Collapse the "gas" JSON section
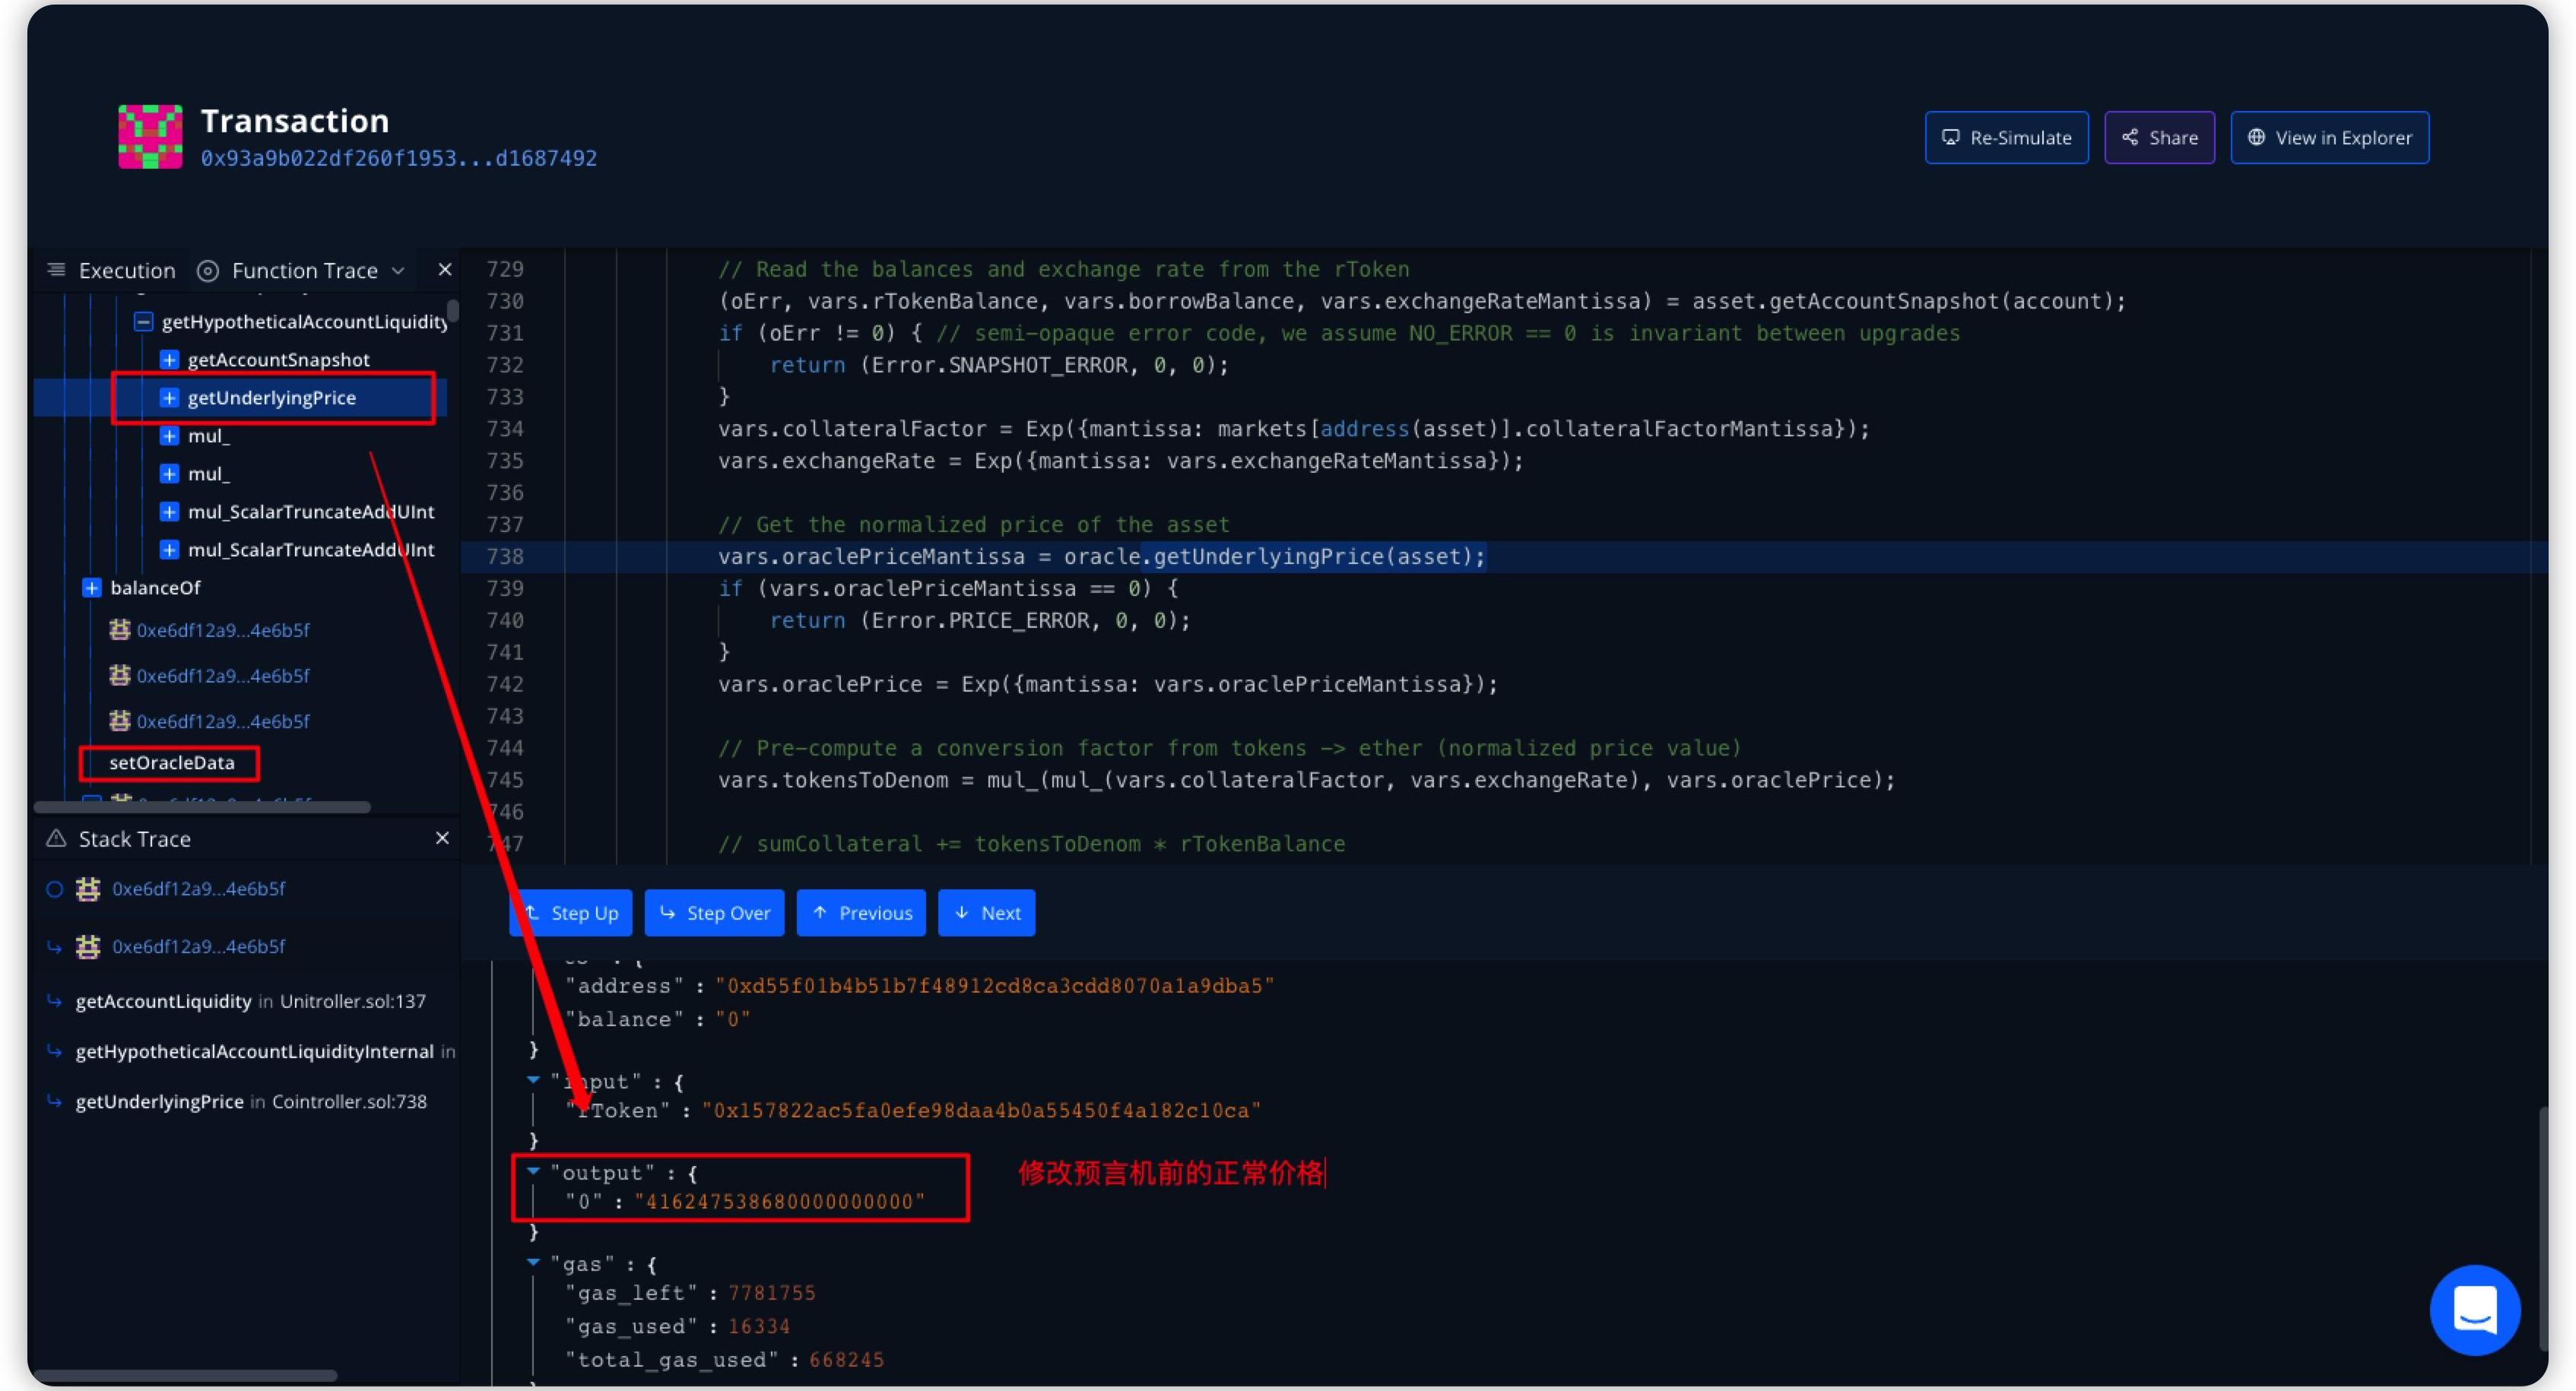The image size is (2576, 1391). point(533,1263)
